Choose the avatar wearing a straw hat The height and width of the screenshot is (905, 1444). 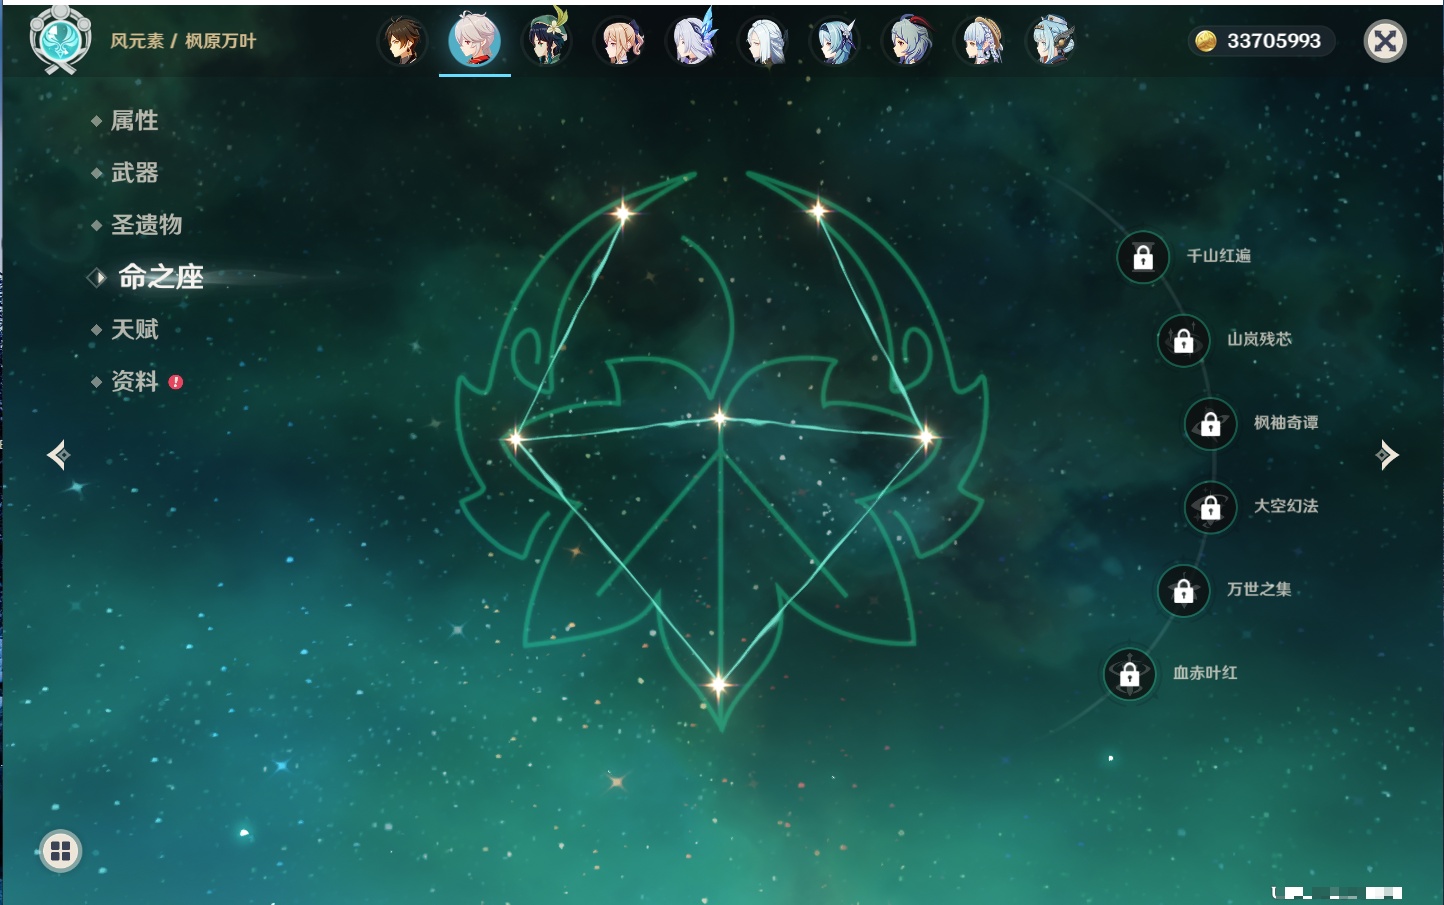(x=980, y=41)
